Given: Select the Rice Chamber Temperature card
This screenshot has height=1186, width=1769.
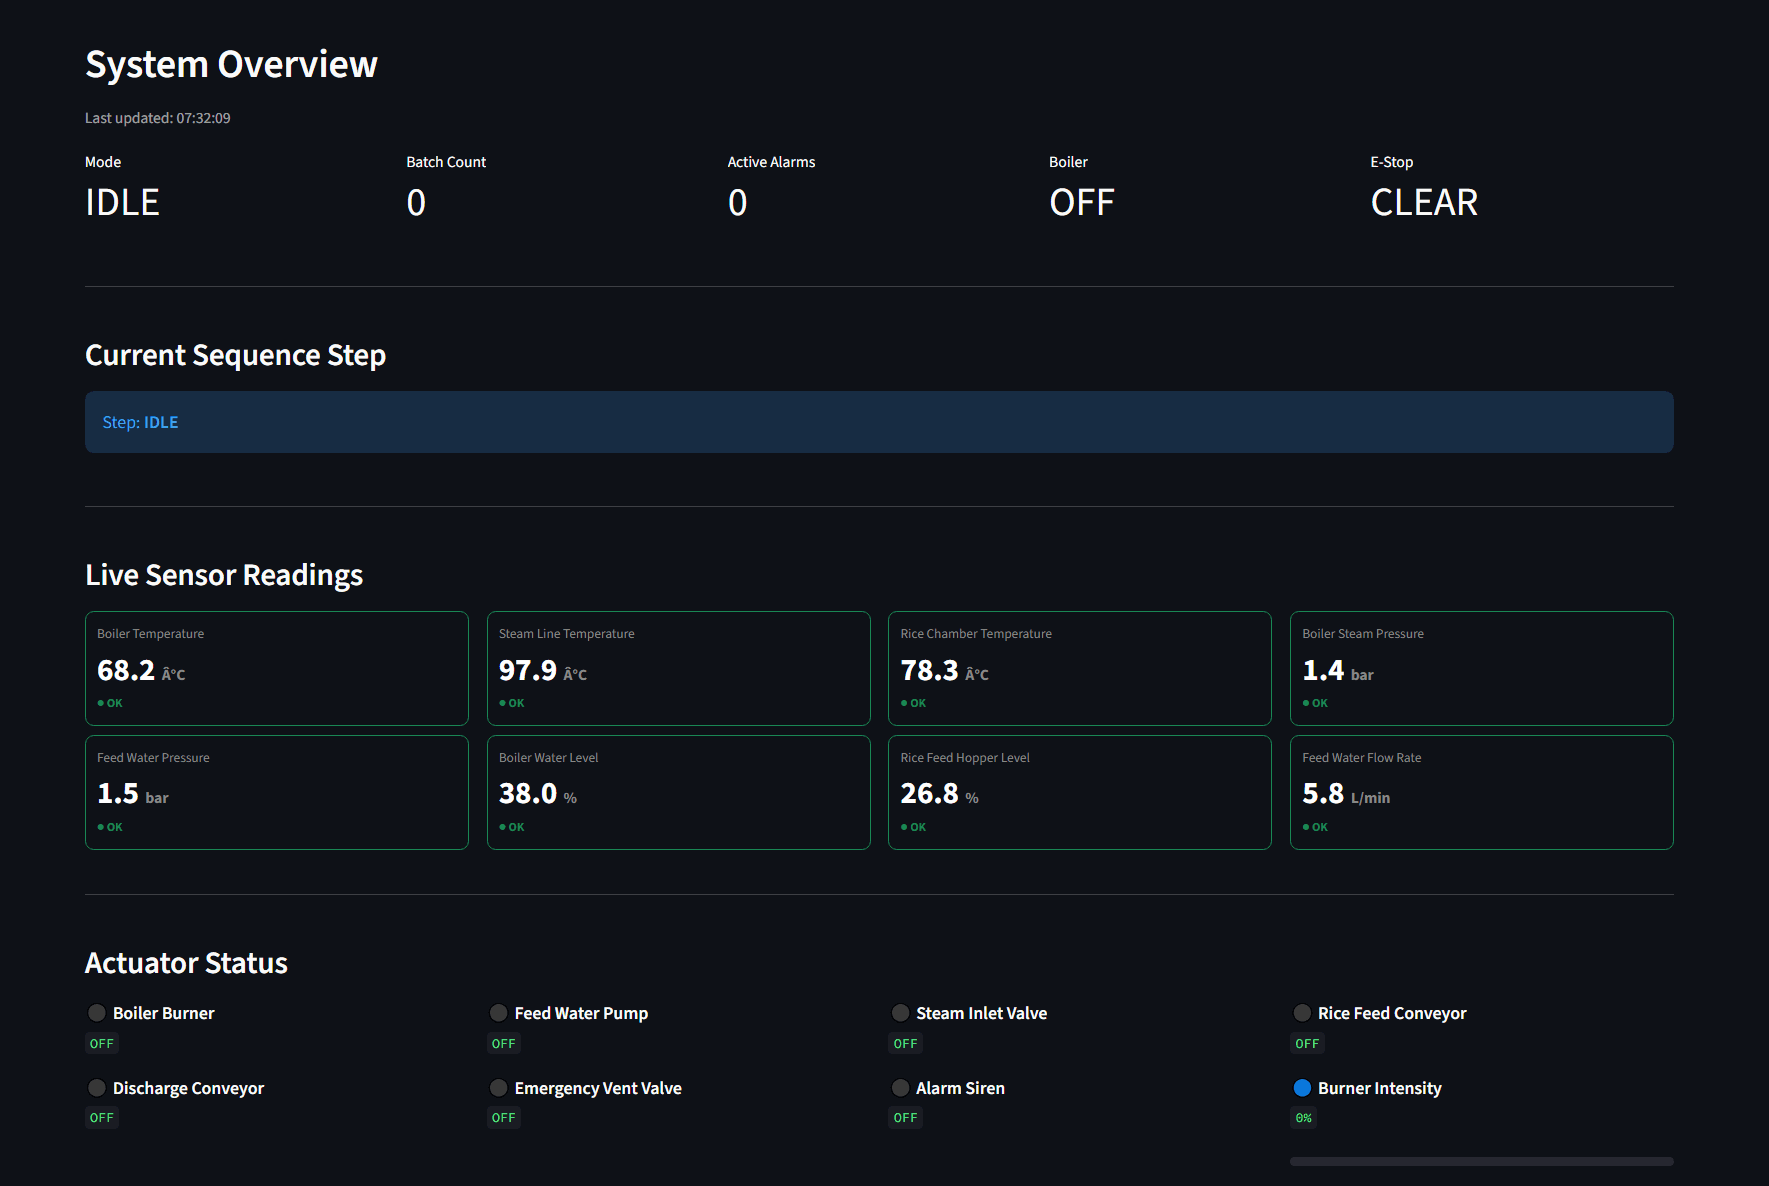Looking at the screenshot, I should [1079, 668].
